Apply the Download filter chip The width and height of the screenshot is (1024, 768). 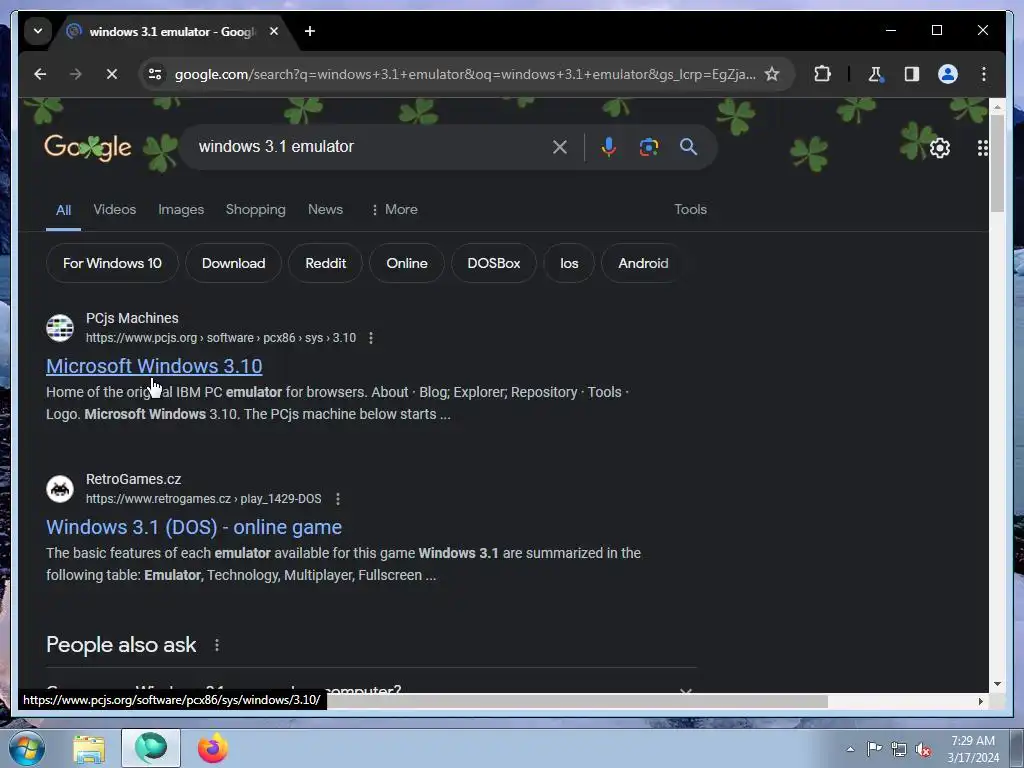pos(233,263)
